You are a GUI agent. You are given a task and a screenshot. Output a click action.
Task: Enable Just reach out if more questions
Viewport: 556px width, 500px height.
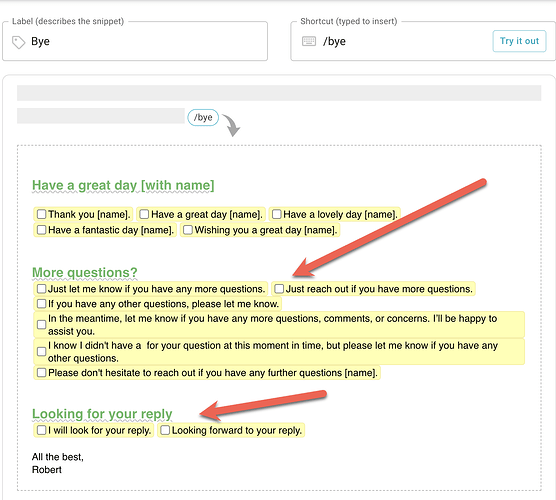pos(279,289)
